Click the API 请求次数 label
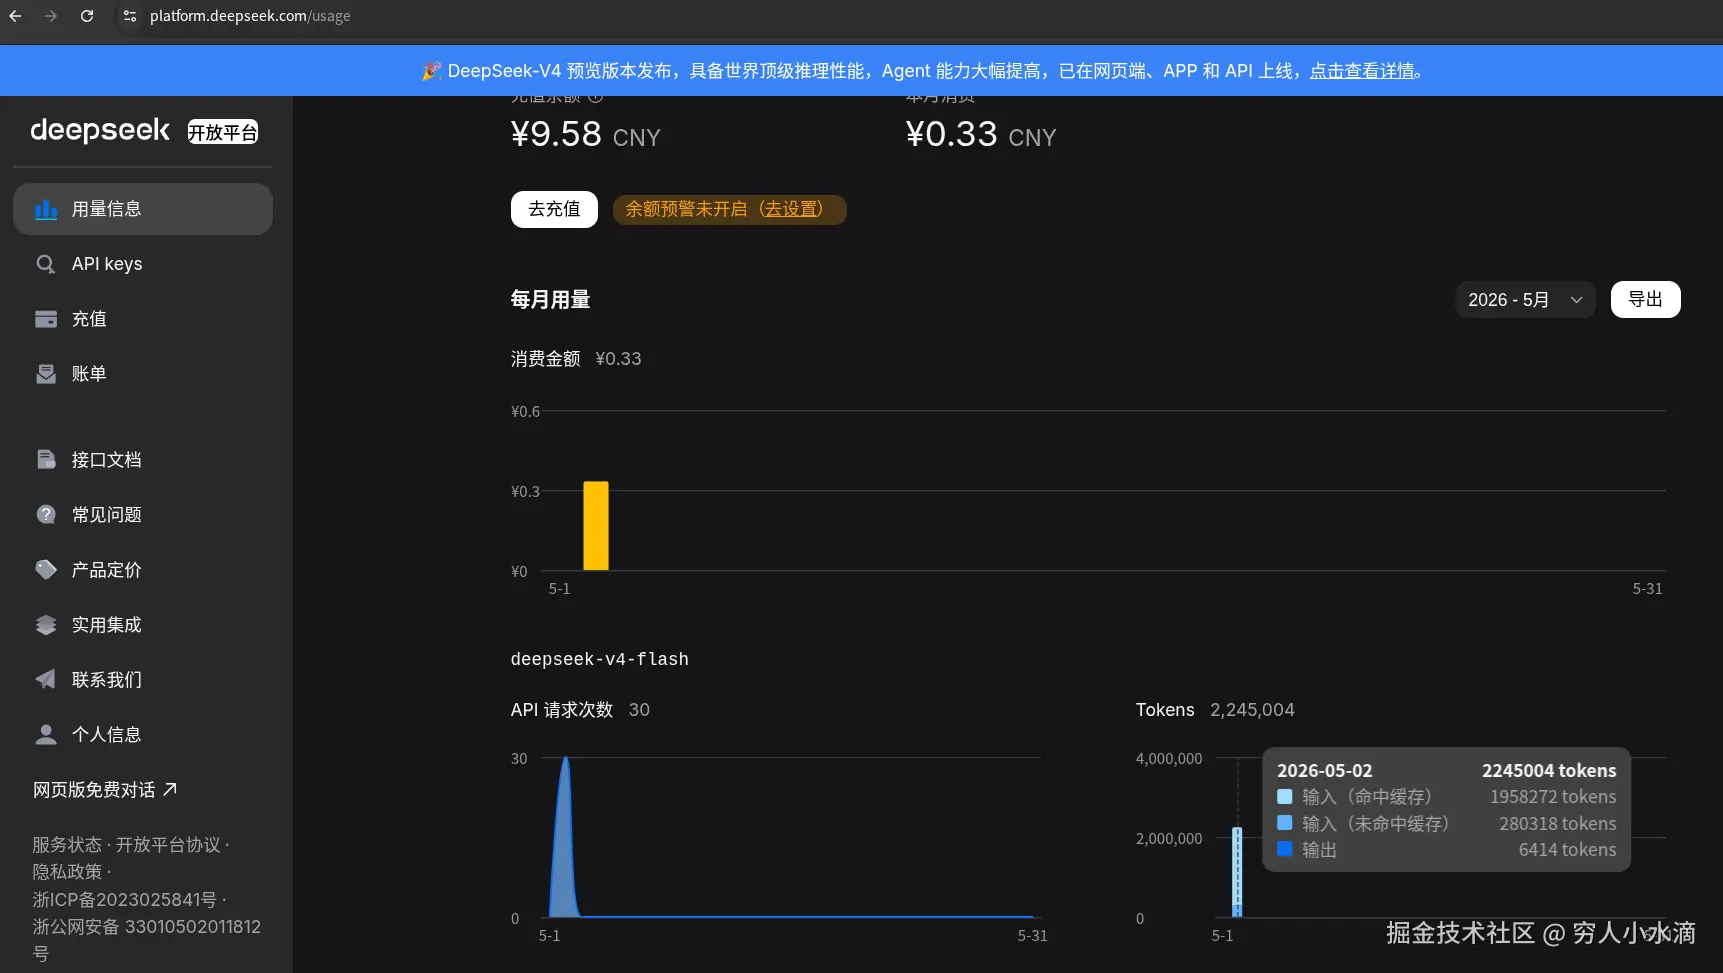 pos(562,710)
